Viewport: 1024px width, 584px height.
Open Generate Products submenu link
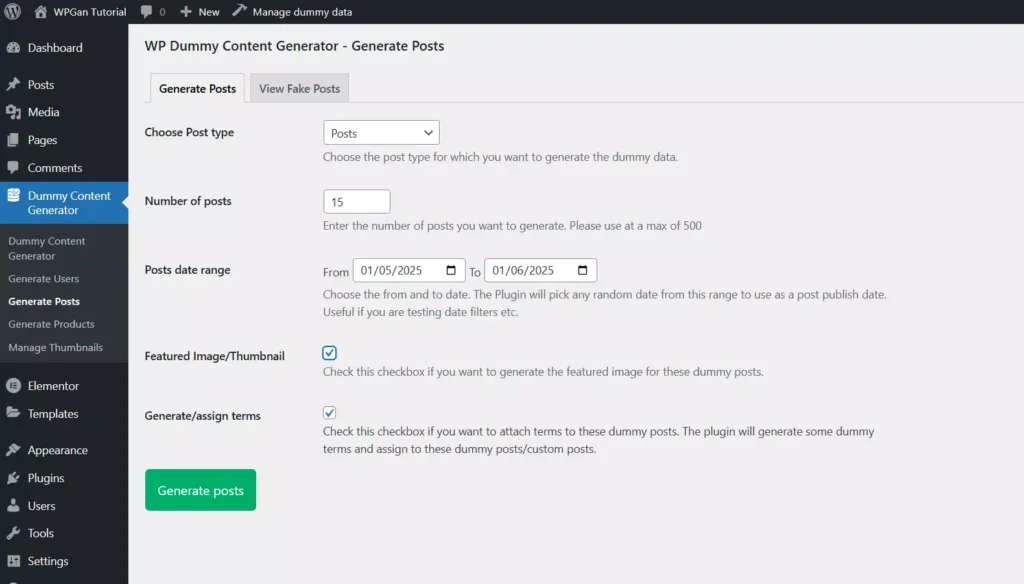point(51,324)
